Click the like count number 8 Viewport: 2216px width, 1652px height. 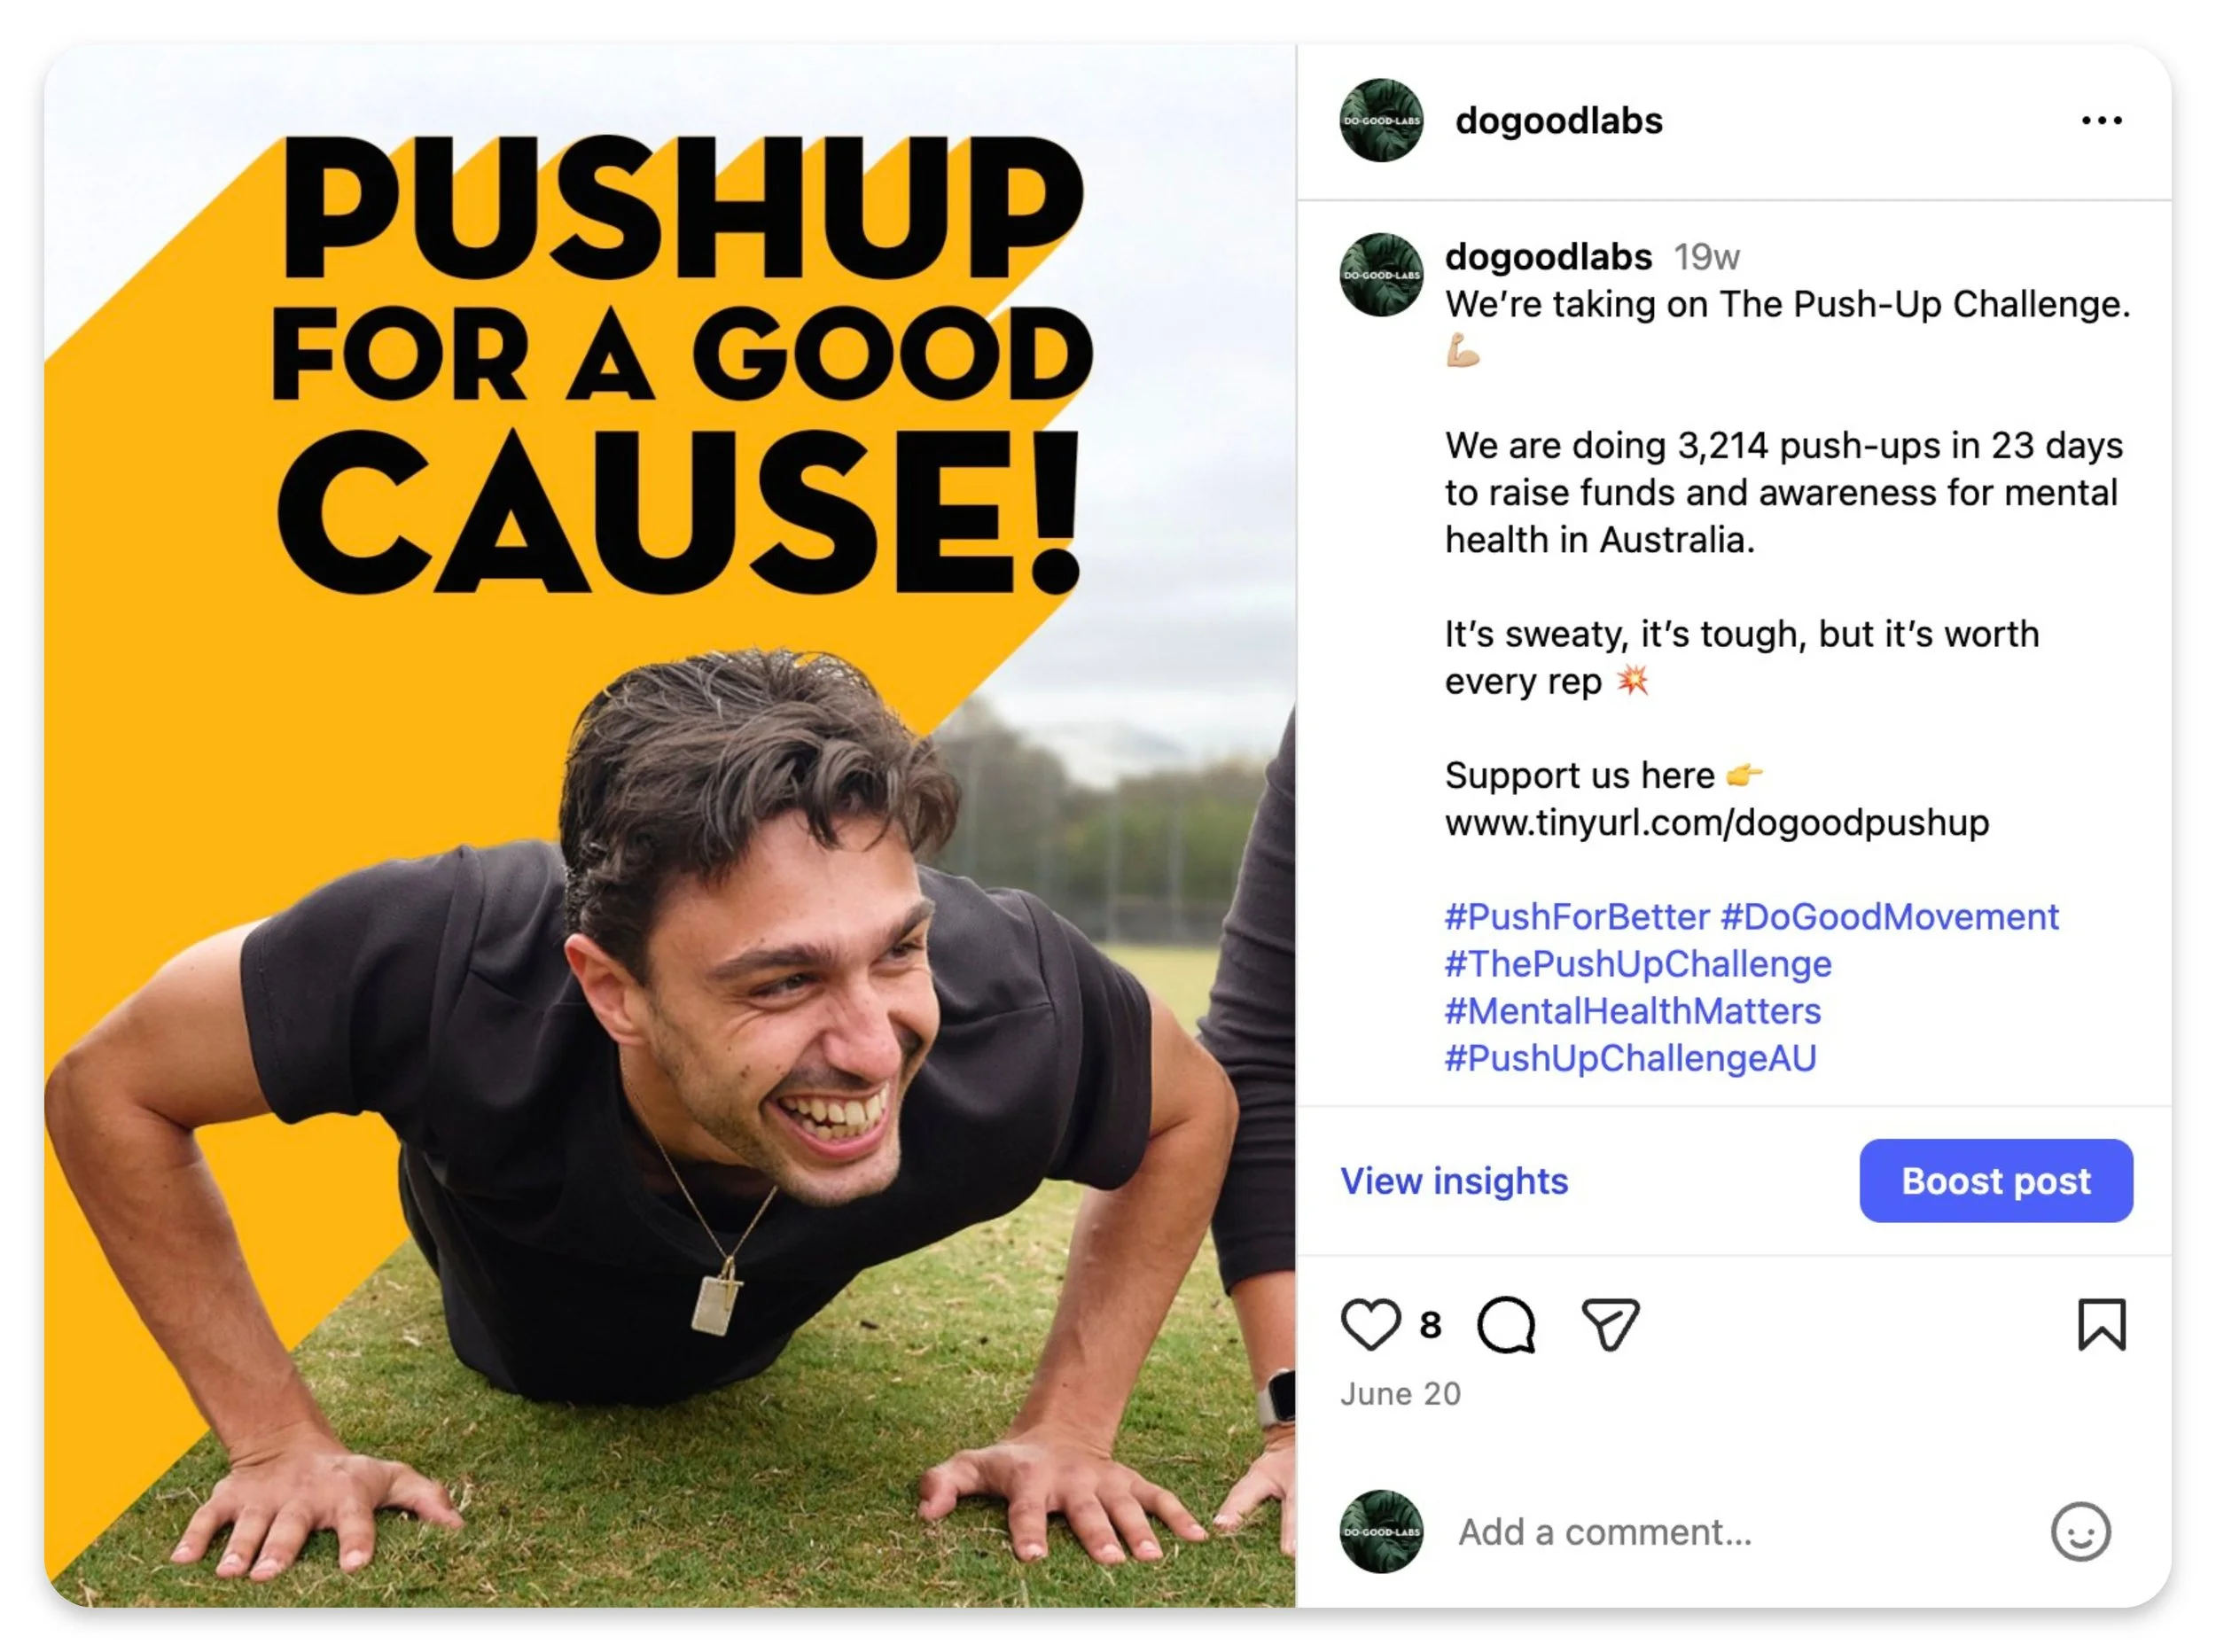pyautogui.click(x=1430, y=1324)
